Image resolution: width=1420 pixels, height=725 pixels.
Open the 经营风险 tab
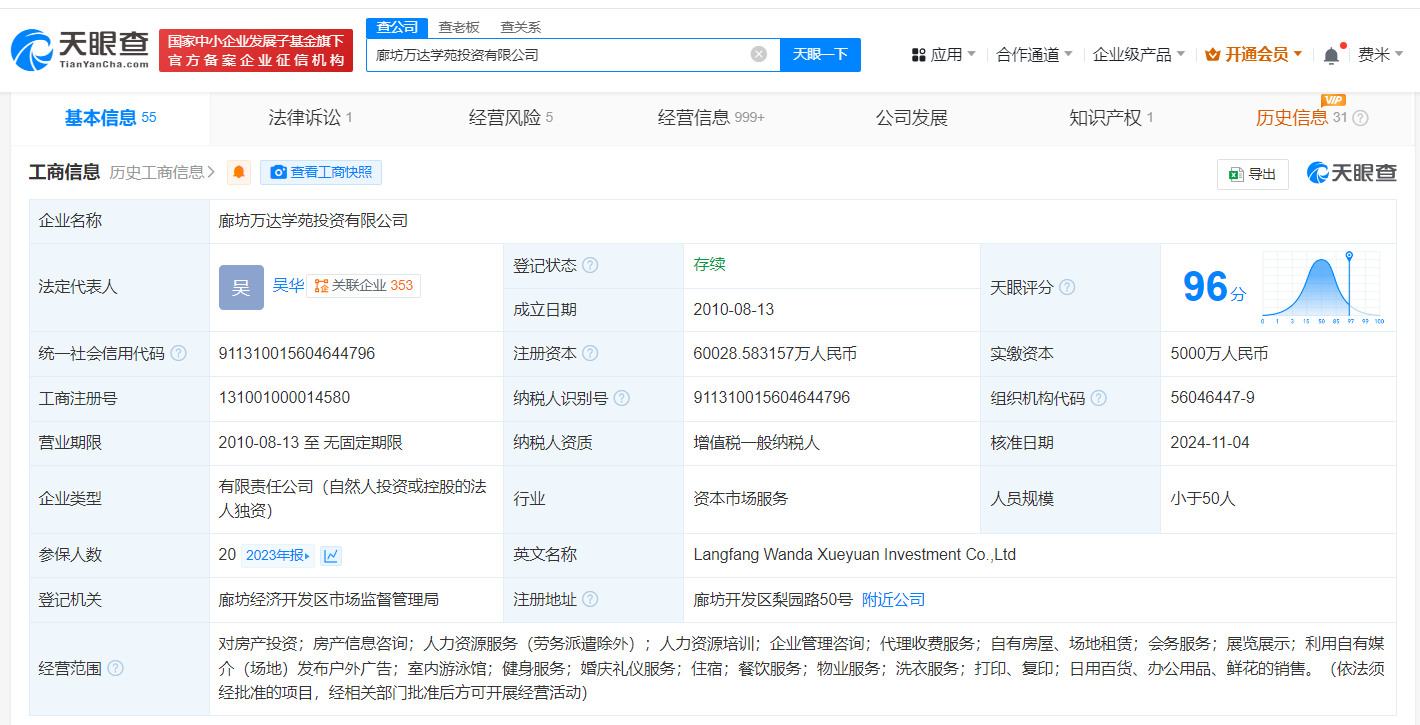[x=510, y=118]
